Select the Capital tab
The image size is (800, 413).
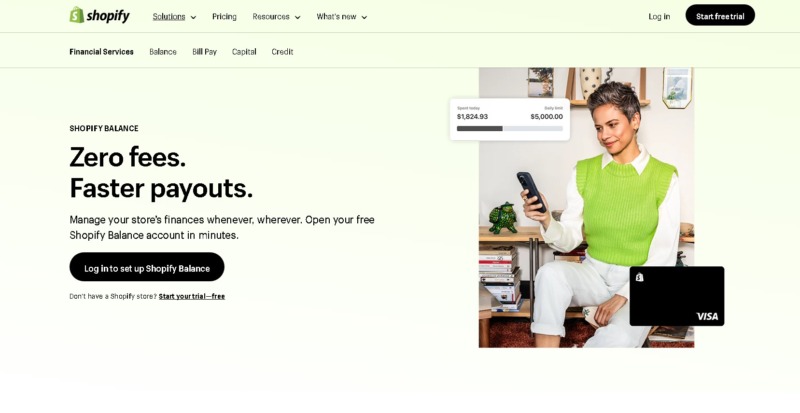click(244, 52)
